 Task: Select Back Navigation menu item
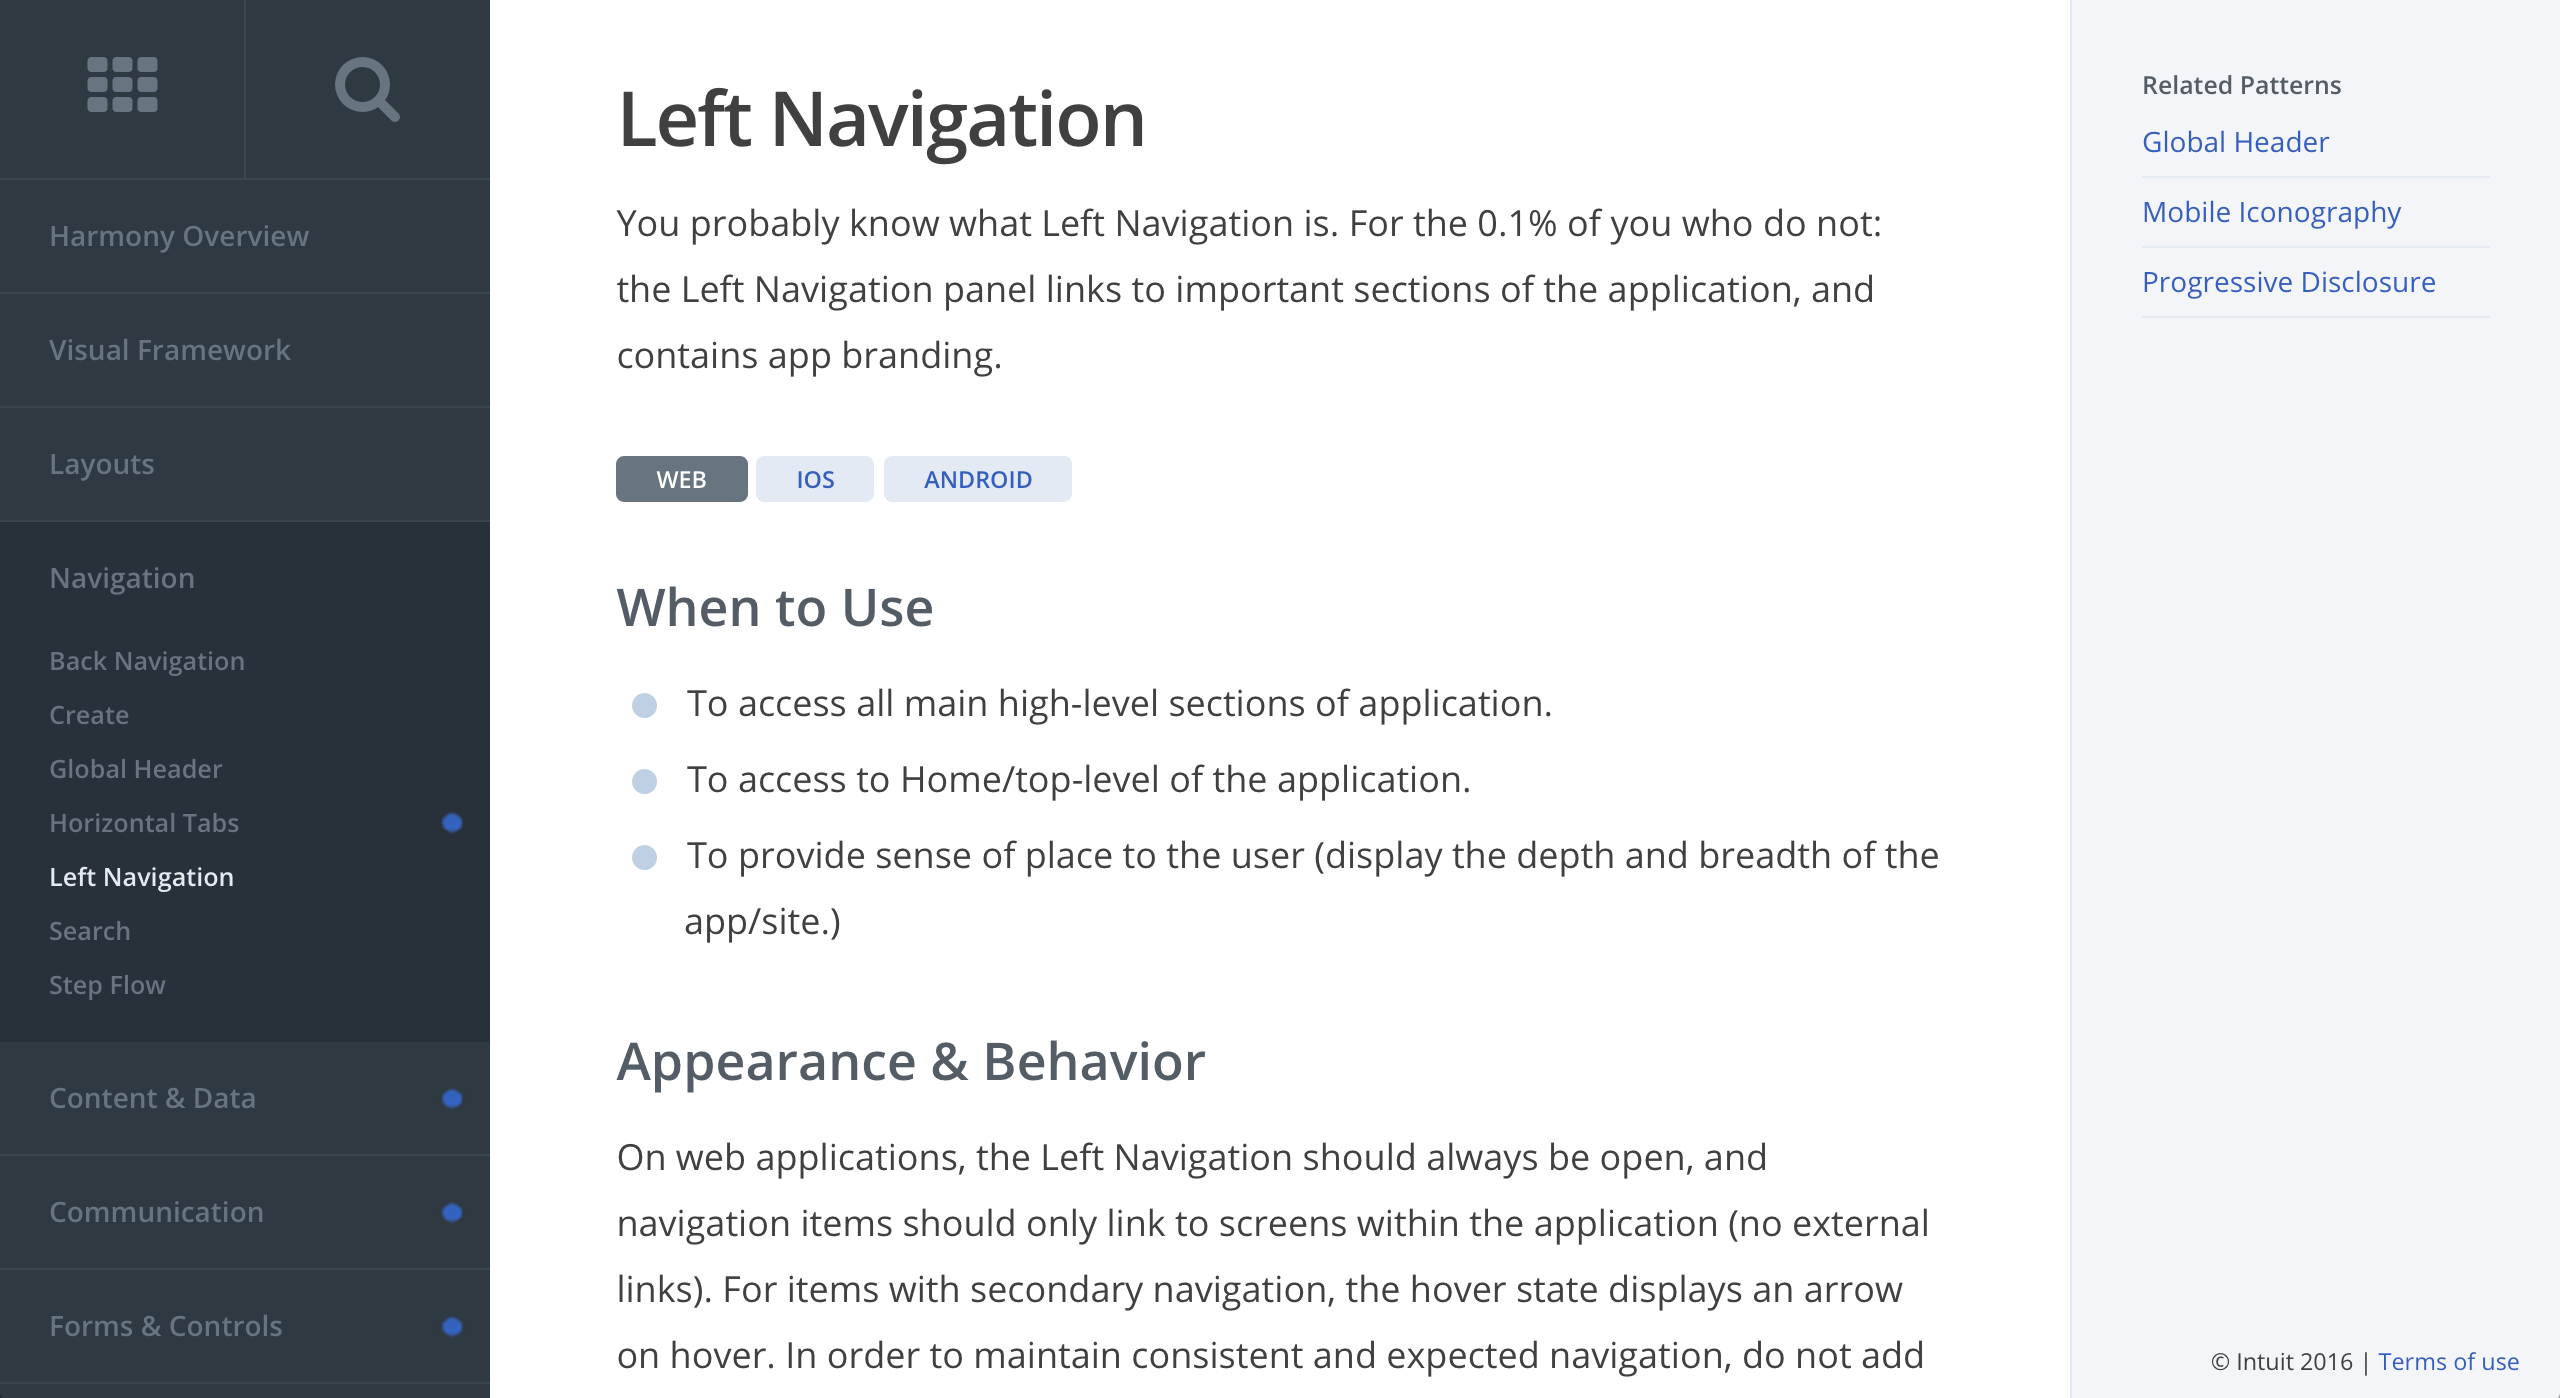(146, 659)
